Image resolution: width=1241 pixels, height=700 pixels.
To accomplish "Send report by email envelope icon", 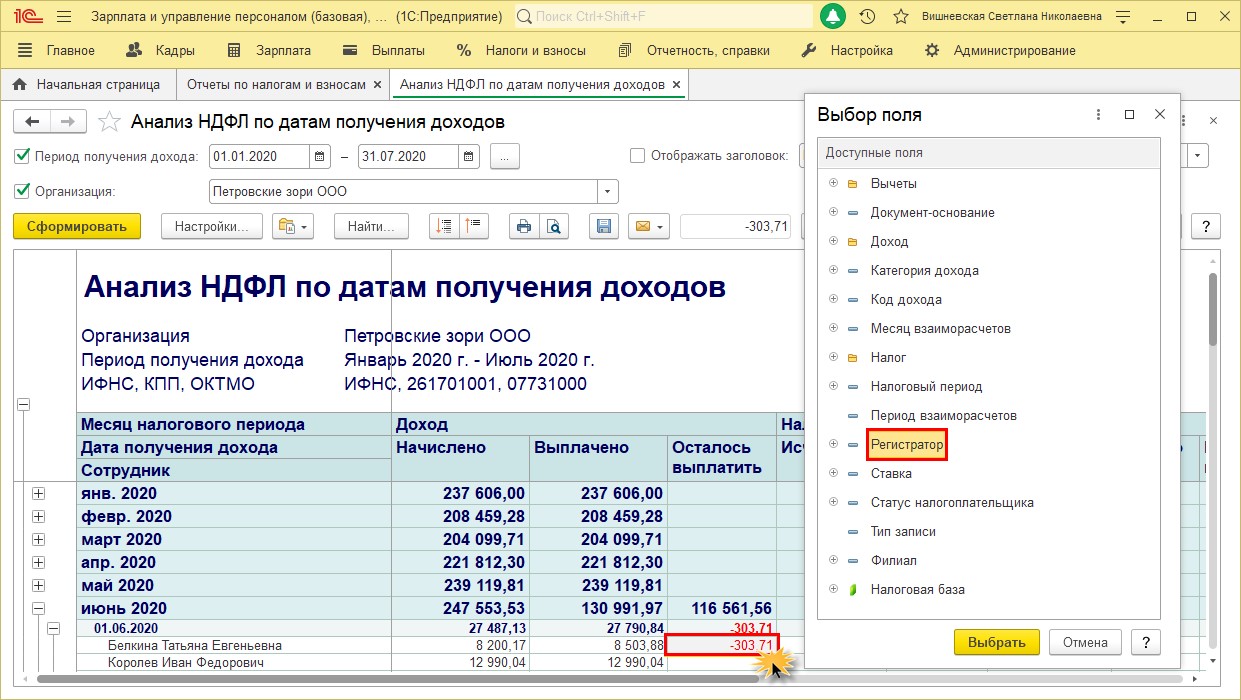I will 648,227.
